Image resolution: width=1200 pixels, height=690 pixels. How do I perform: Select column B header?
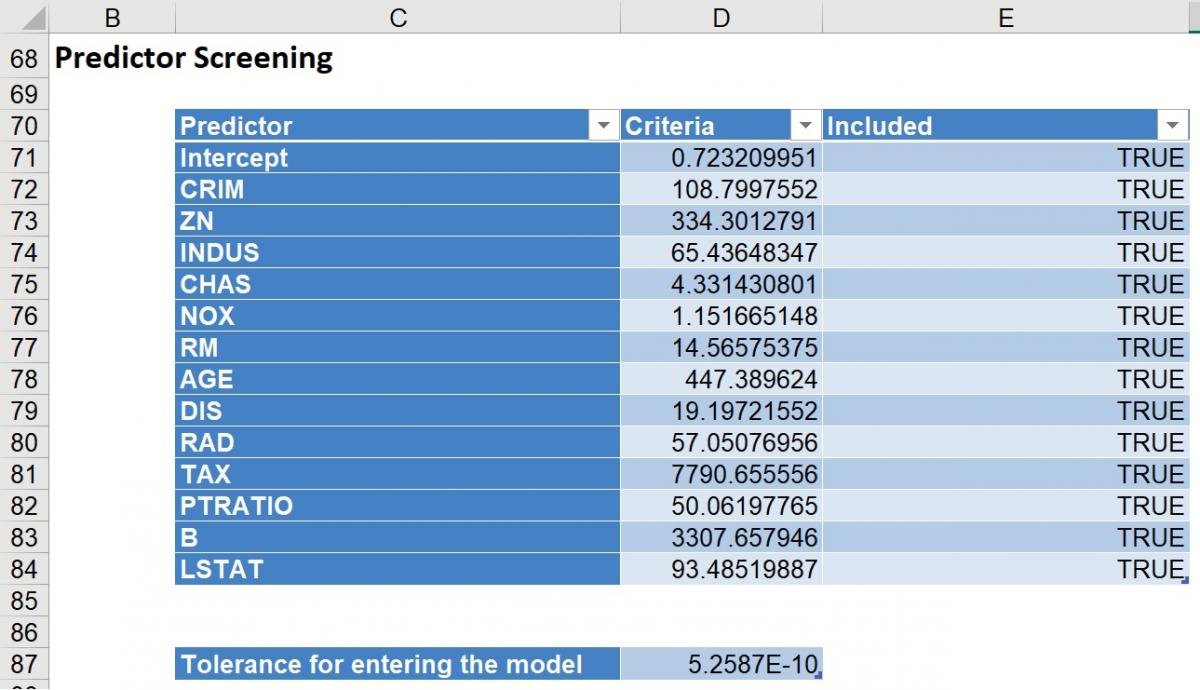tap(112, 18)
